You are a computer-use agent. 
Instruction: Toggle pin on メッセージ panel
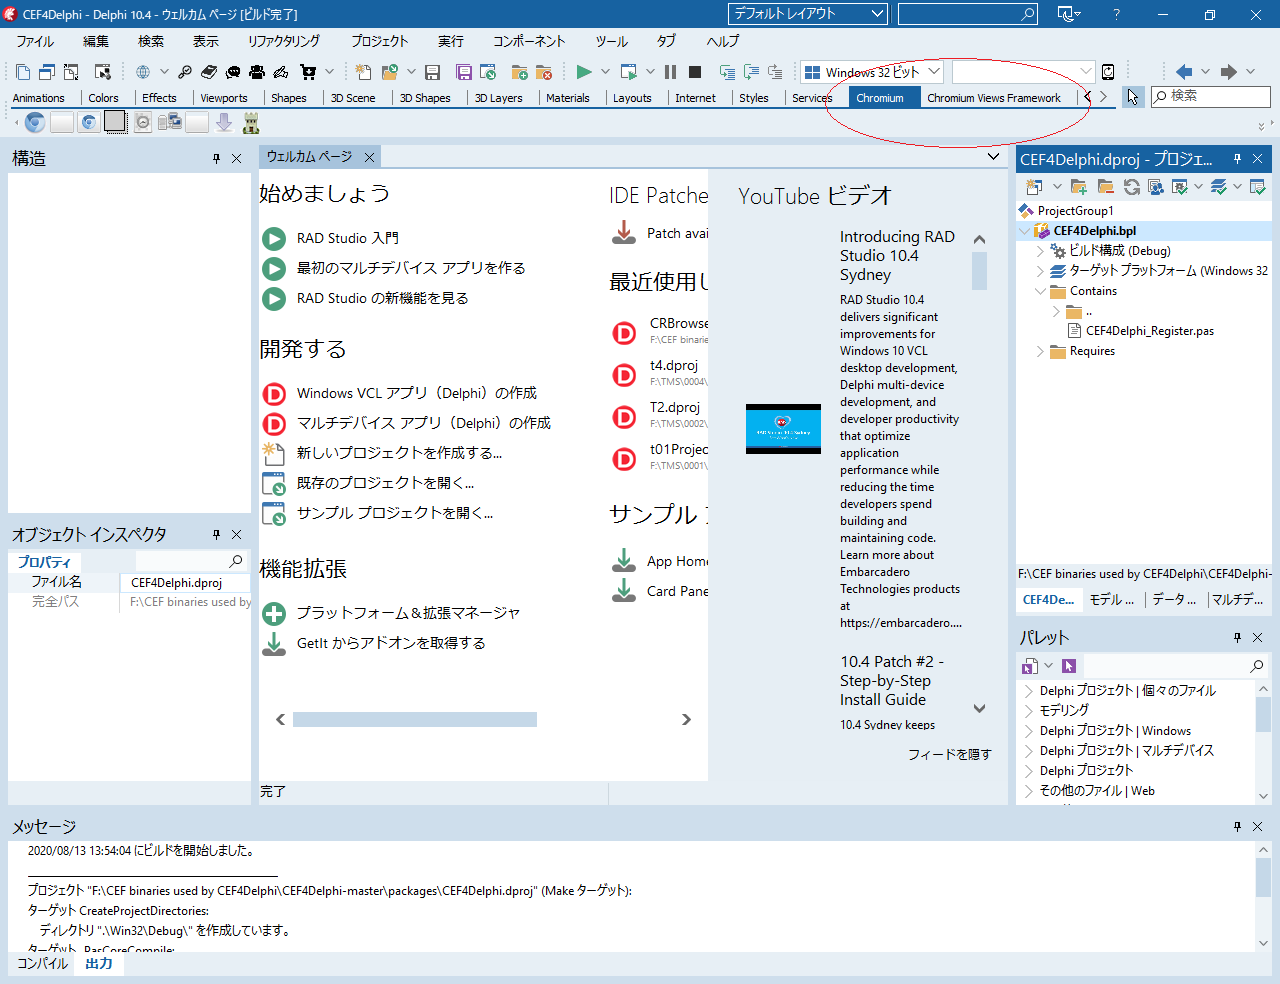(x=1237, y=827)
